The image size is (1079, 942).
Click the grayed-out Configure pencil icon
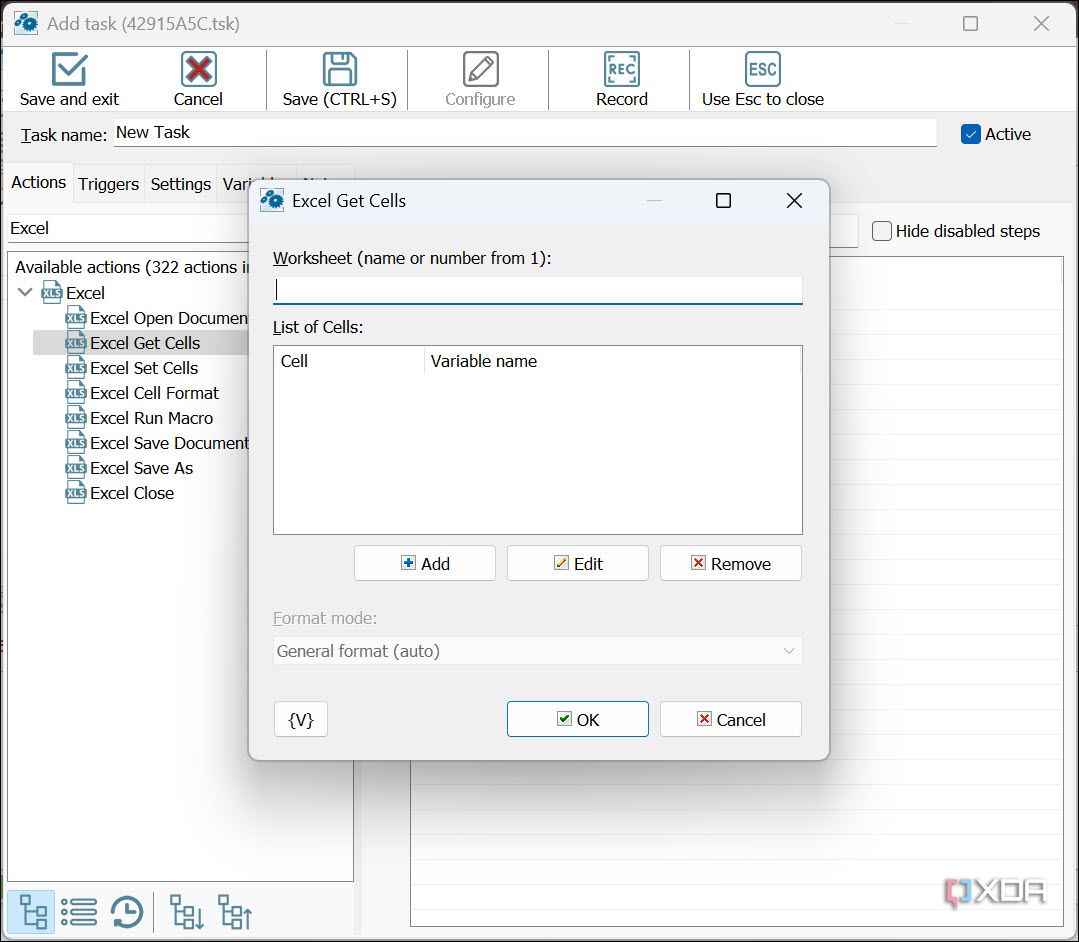(478, 68)
